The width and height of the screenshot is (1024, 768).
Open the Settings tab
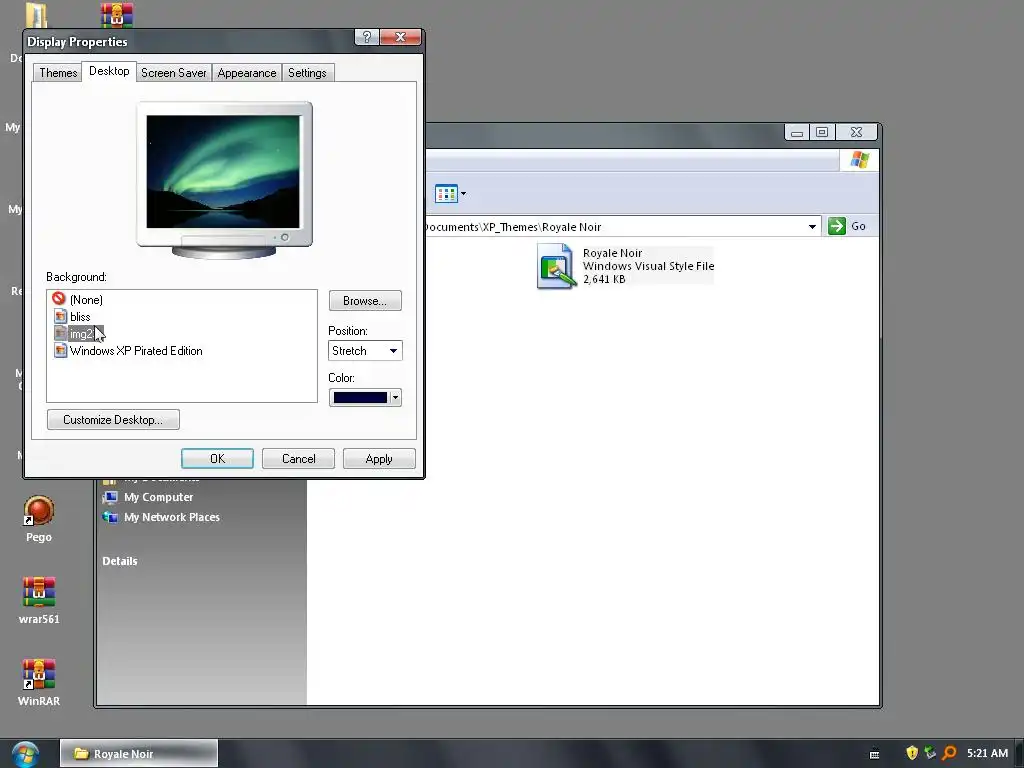[x=307, y=72]
